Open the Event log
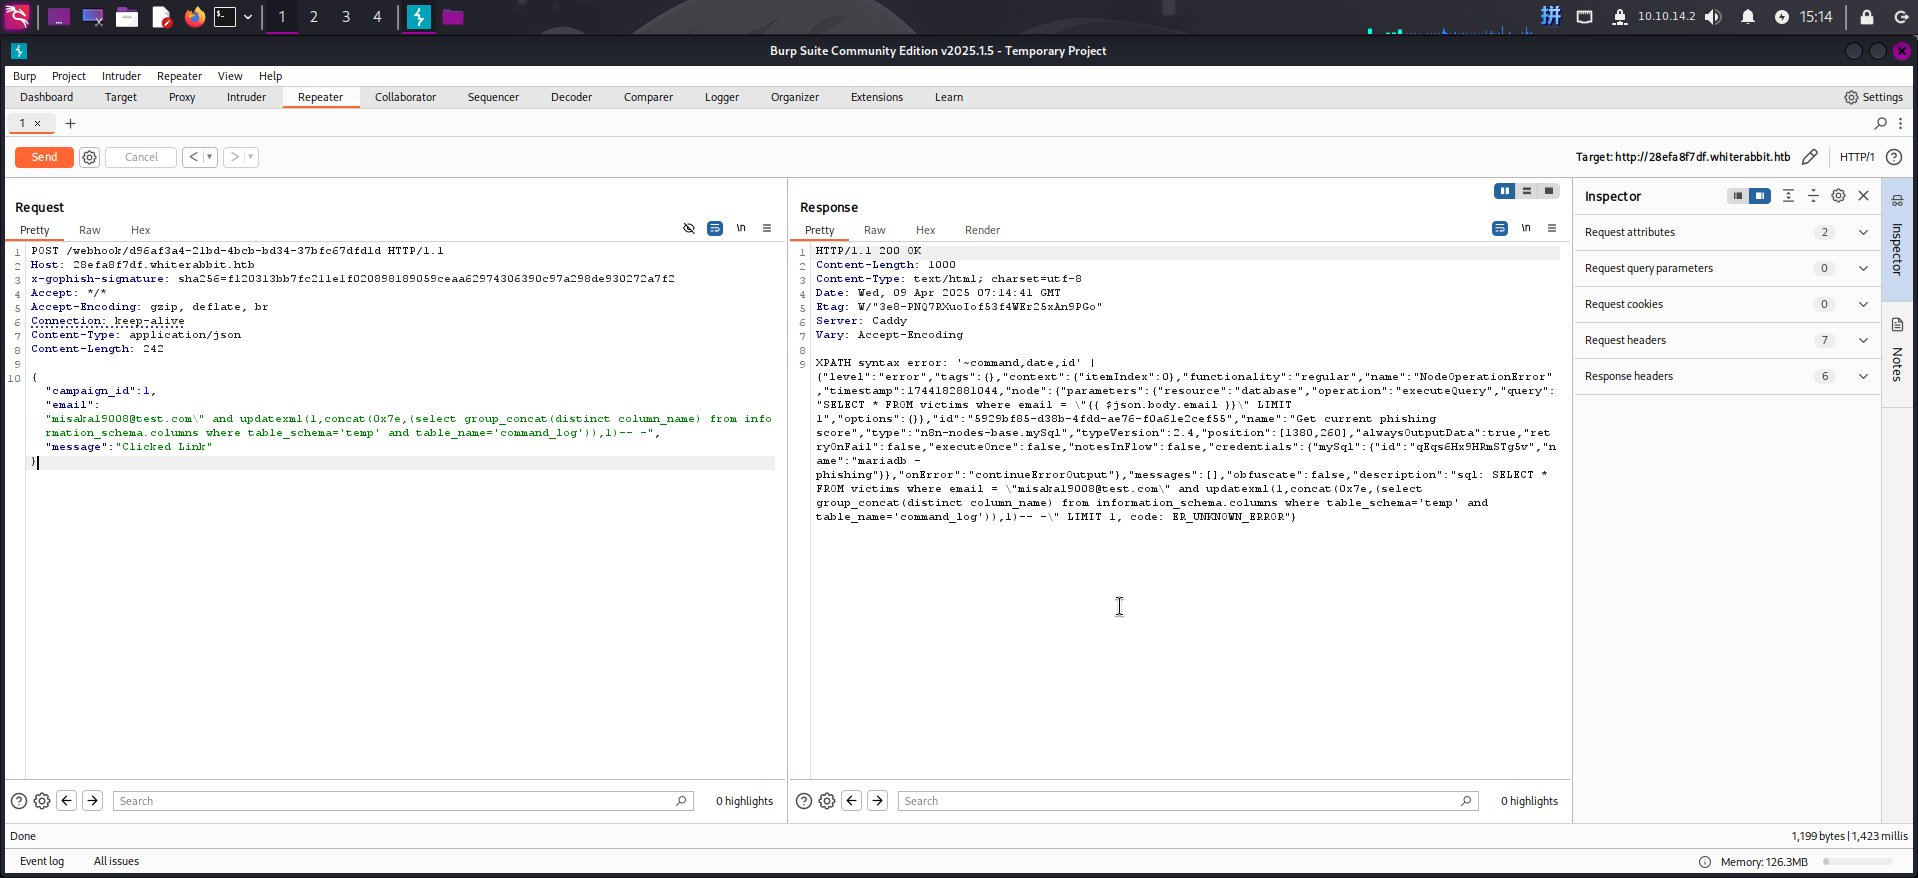Image resolution: width=1918 pixels, height=878 pixels. (x=42, y=861)
